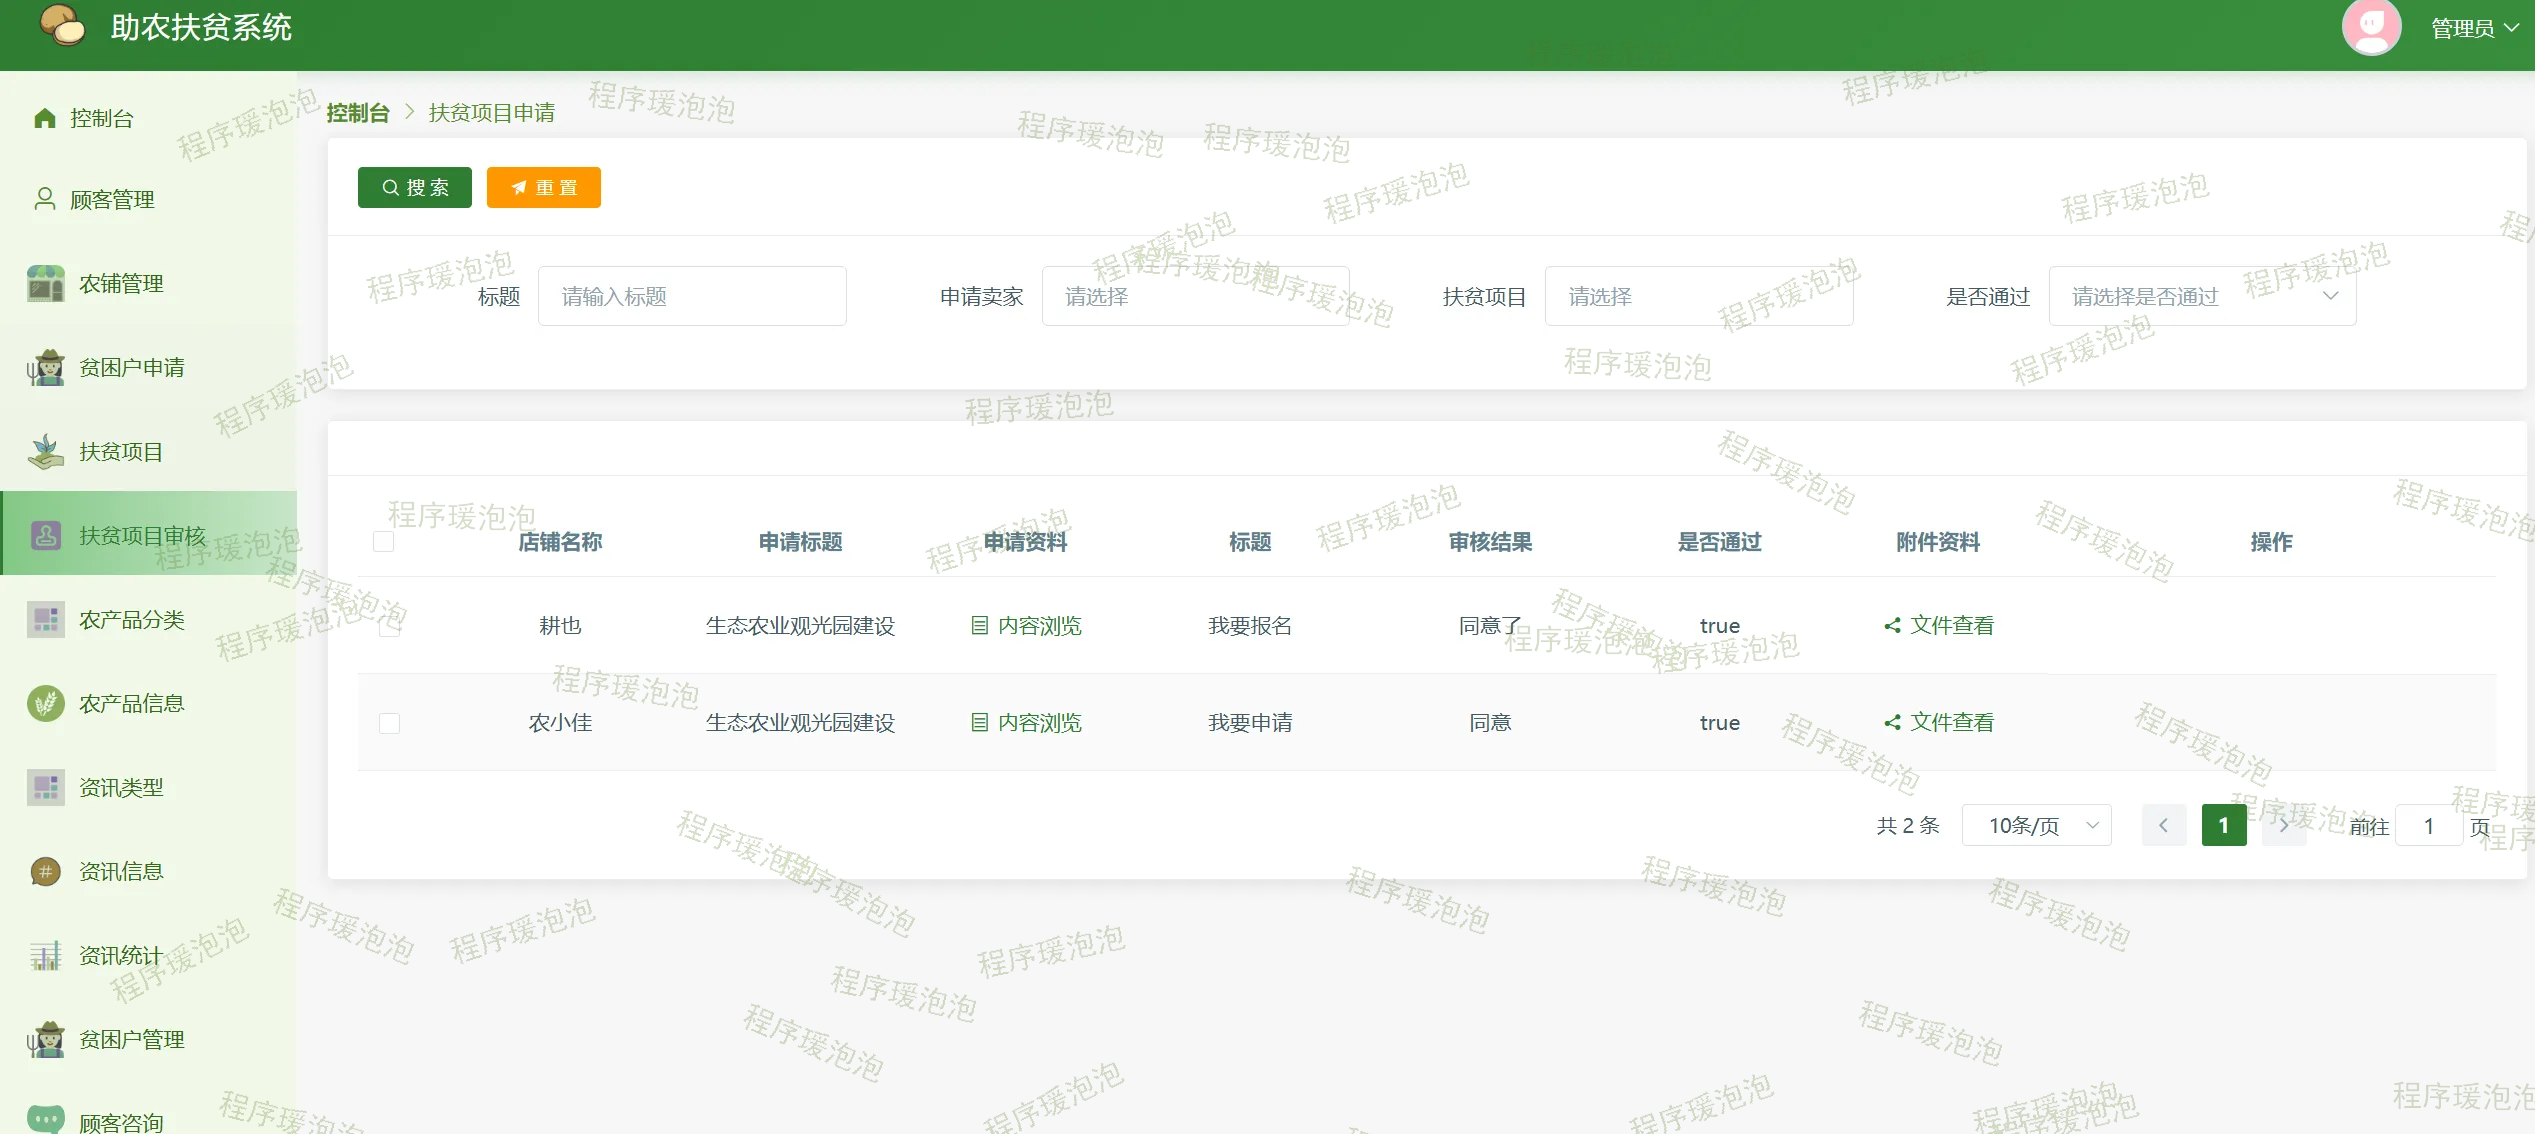Click the 控制台 home icon
Screen dimensions: 2535x1134
45,118
